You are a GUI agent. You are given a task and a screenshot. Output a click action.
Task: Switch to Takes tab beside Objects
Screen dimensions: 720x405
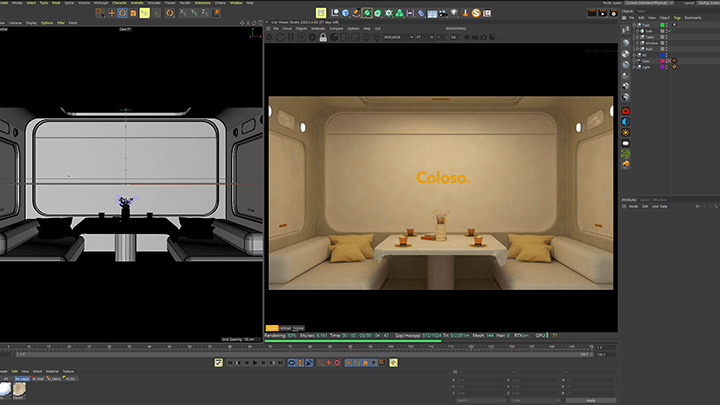(641, 11)
